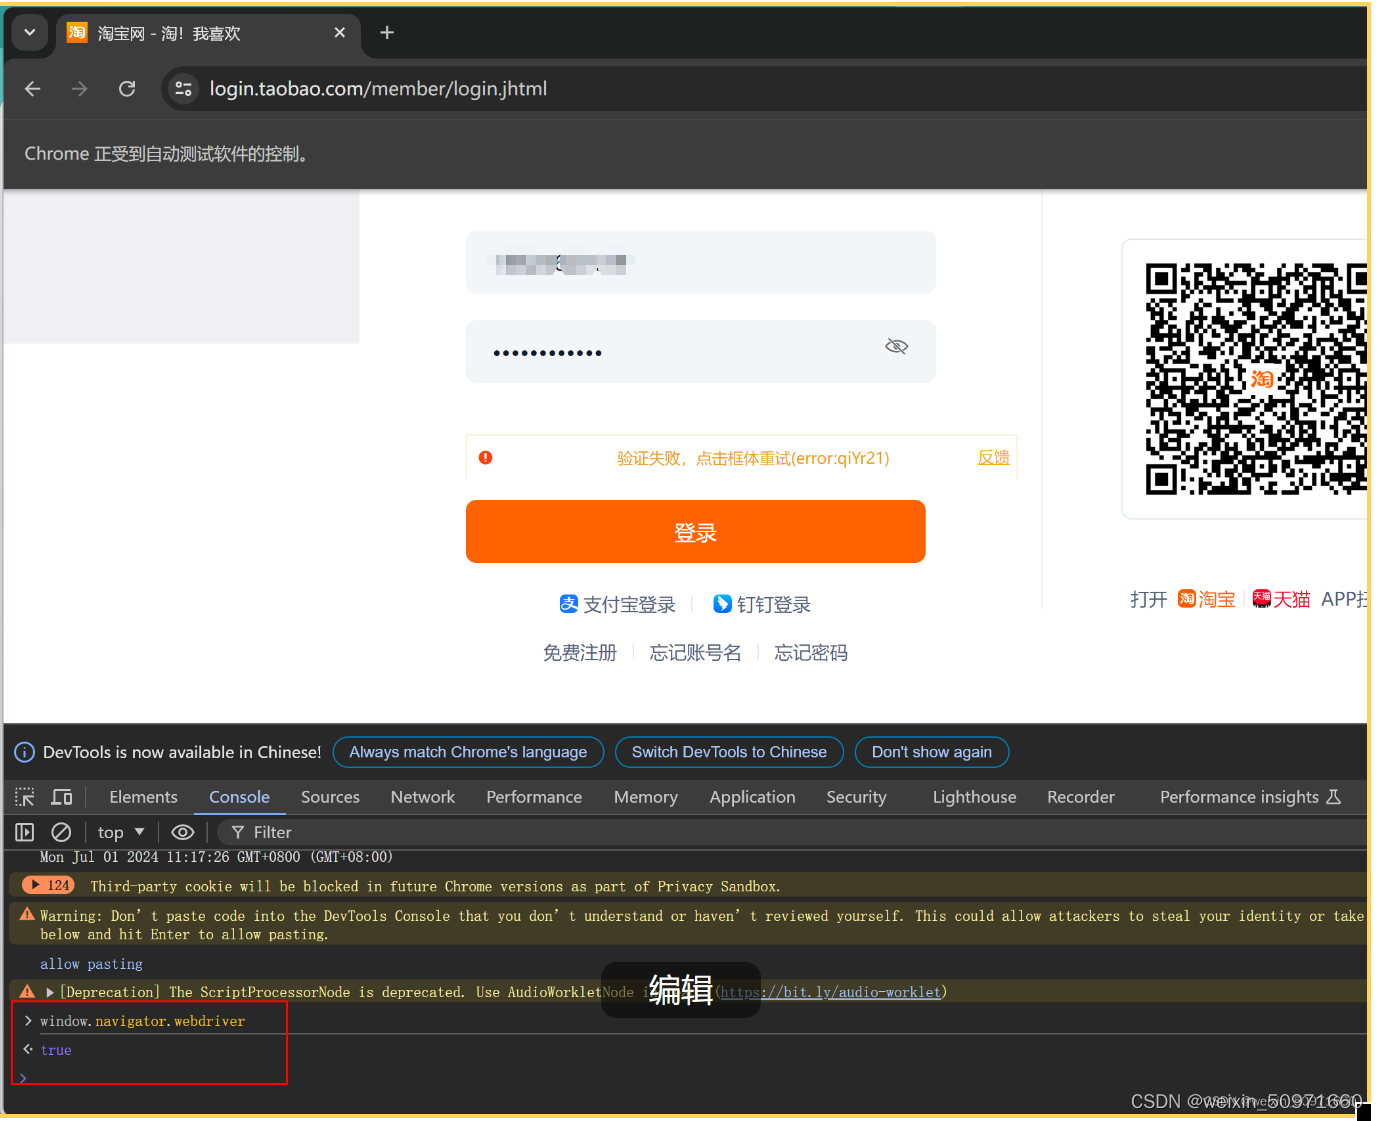Image resolution: width=1379 pixels, height=1121 pixels.
Task: Open the 反馈 feedback link
Action: pos(993,457)
